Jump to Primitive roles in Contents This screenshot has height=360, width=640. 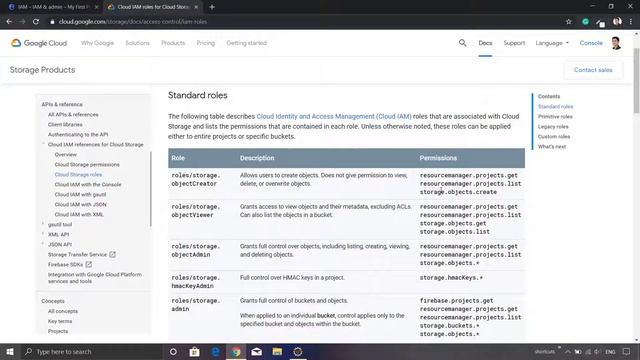pyautogui.click(x=555, y=116)
